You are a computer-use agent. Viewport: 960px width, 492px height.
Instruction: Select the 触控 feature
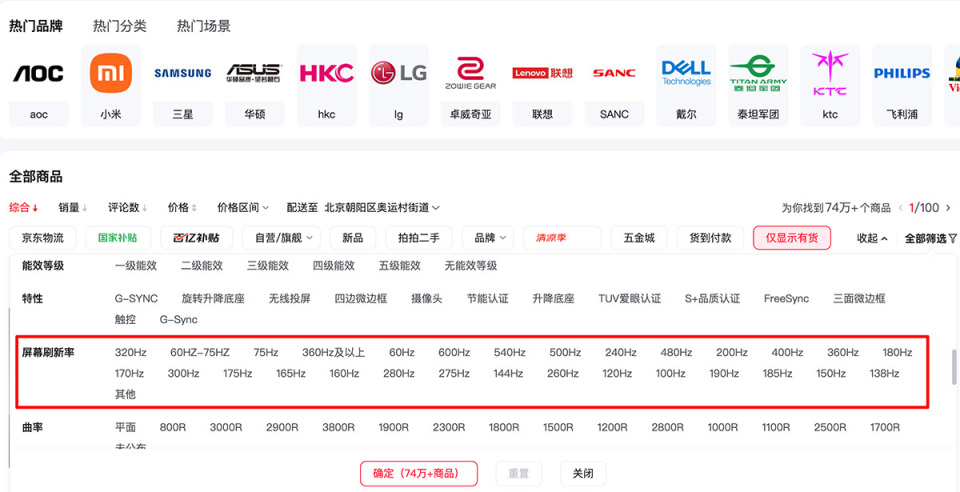(x=125, y=319)
